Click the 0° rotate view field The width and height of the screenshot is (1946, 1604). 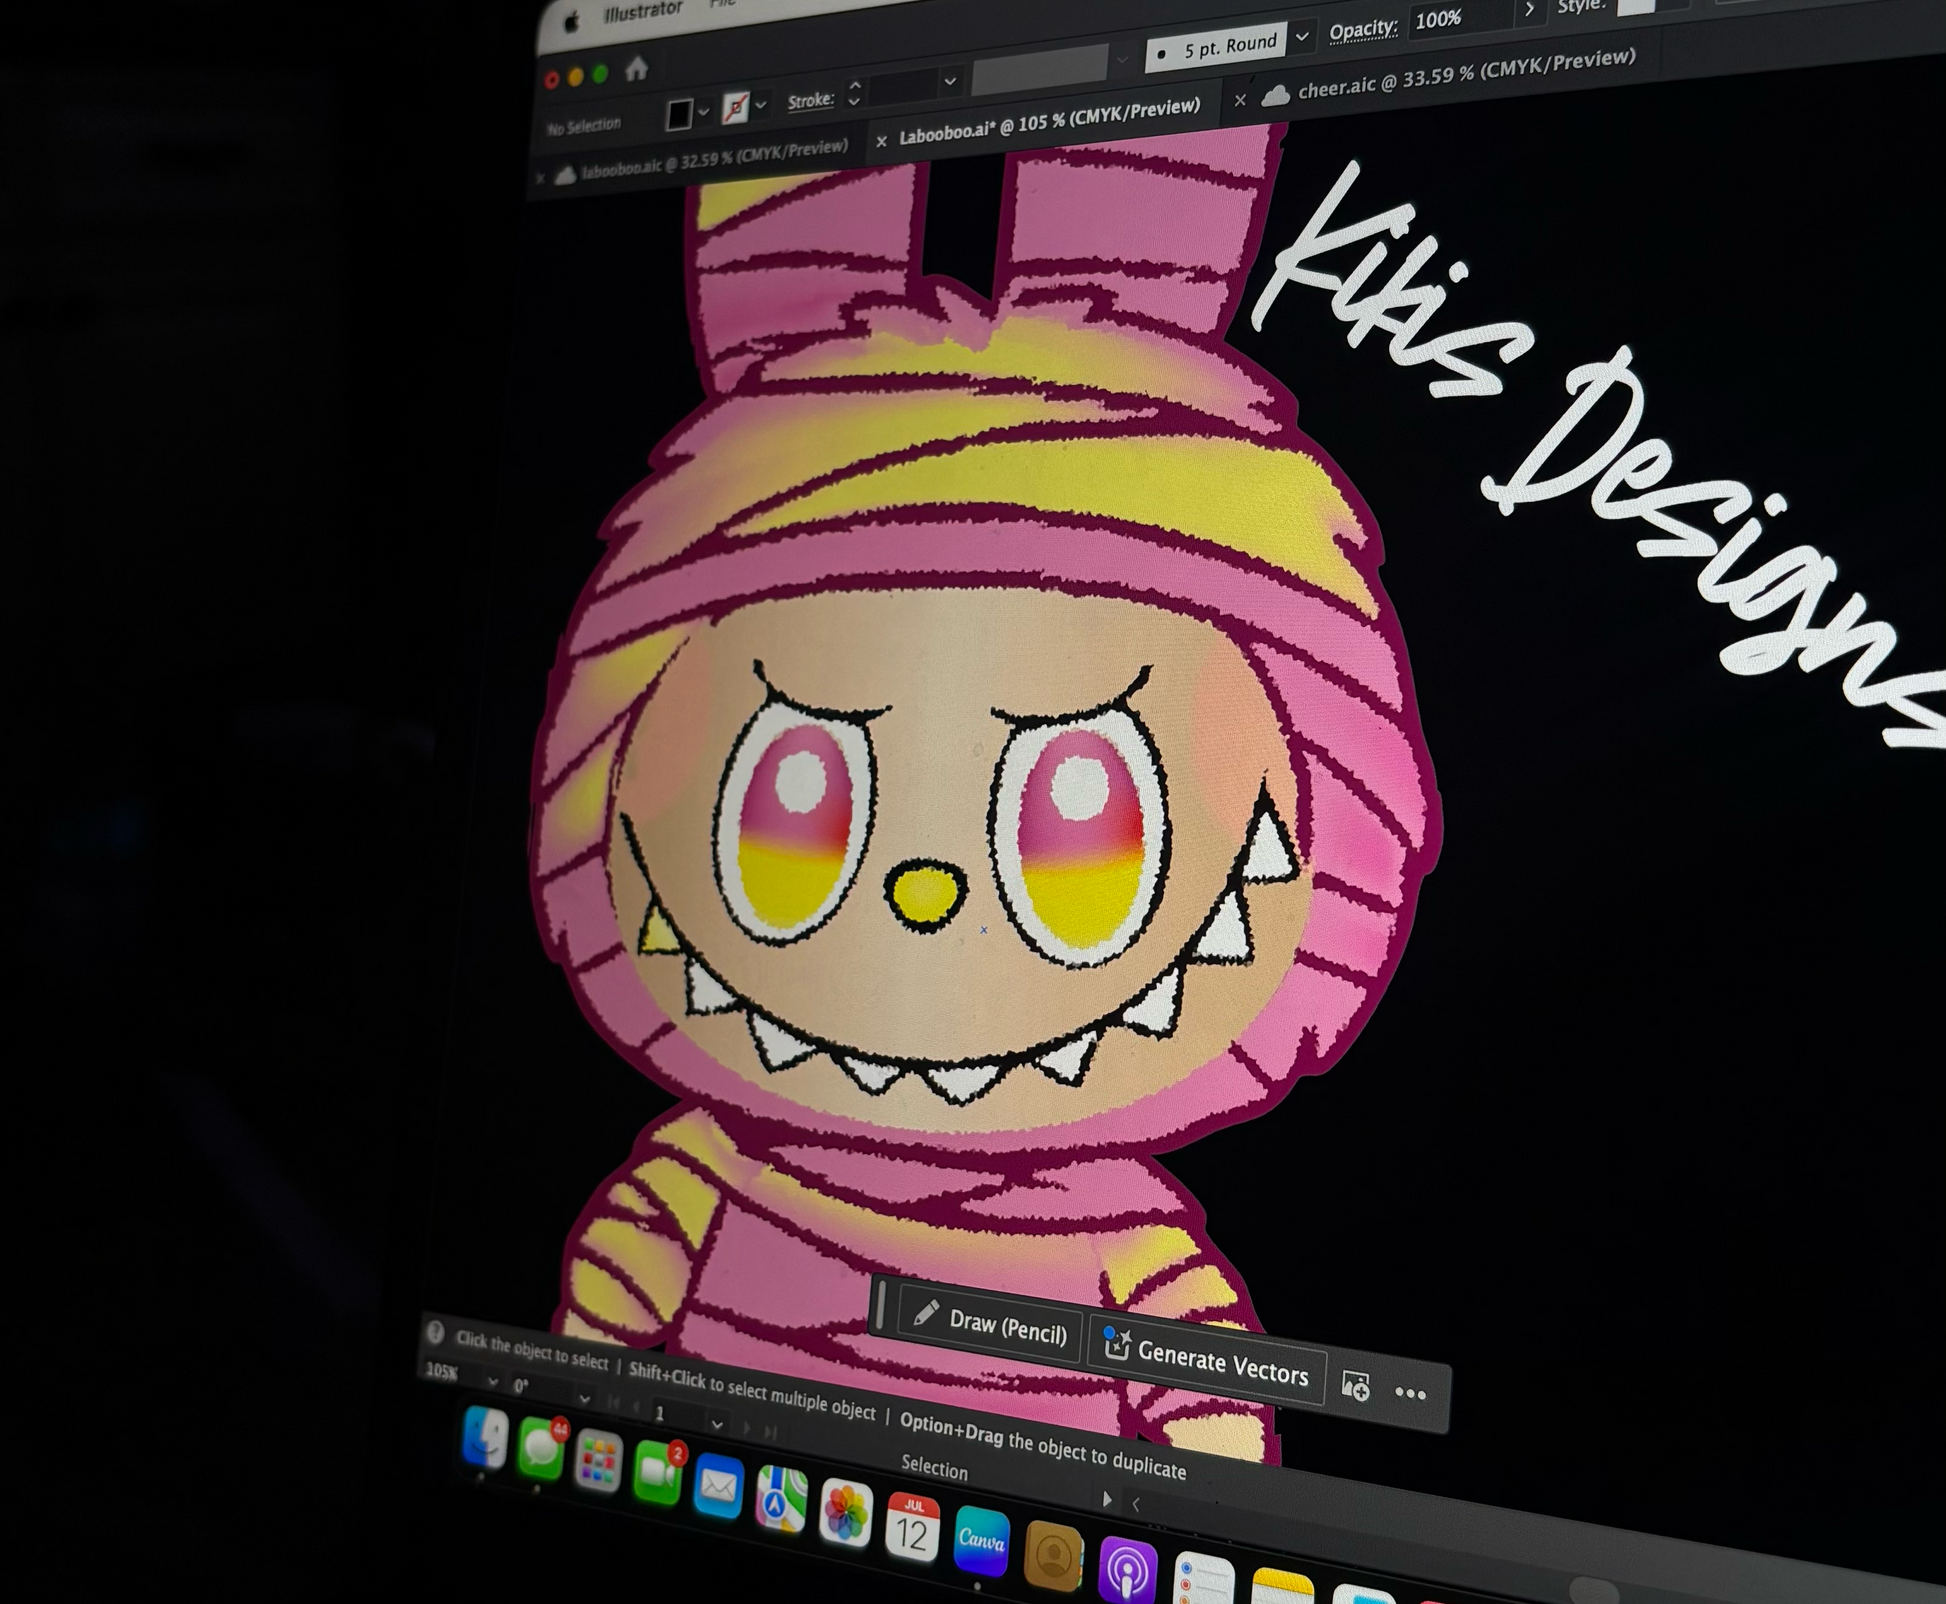coord(540,1388)
